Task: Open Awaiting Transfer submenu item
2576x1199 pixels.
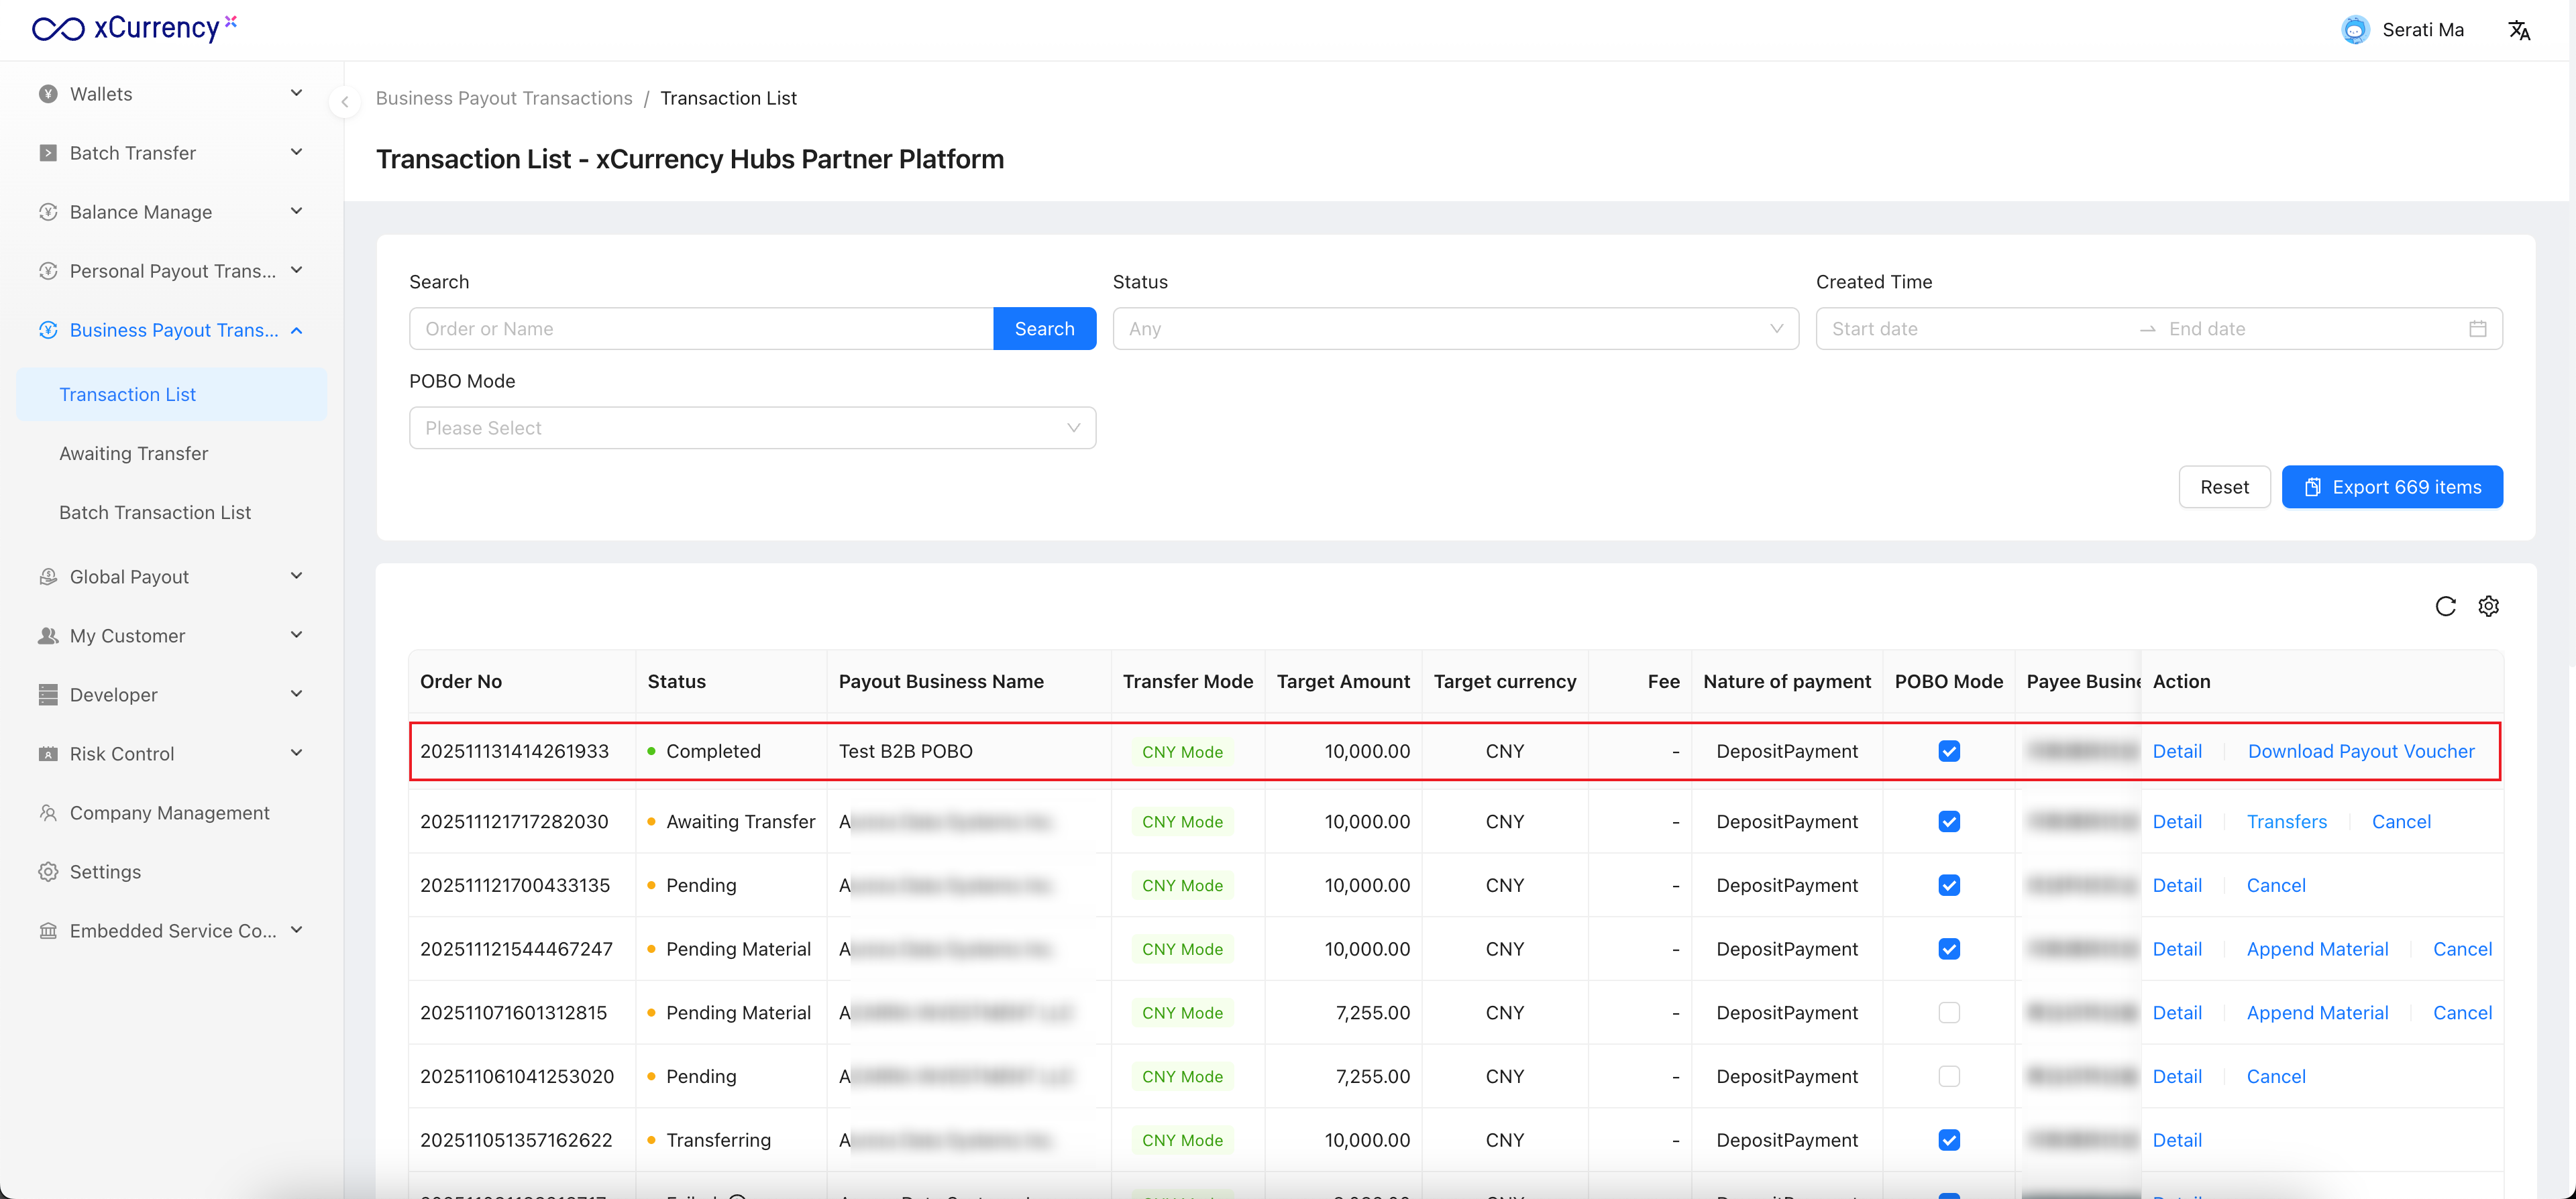Action: [x=134, y=453]
